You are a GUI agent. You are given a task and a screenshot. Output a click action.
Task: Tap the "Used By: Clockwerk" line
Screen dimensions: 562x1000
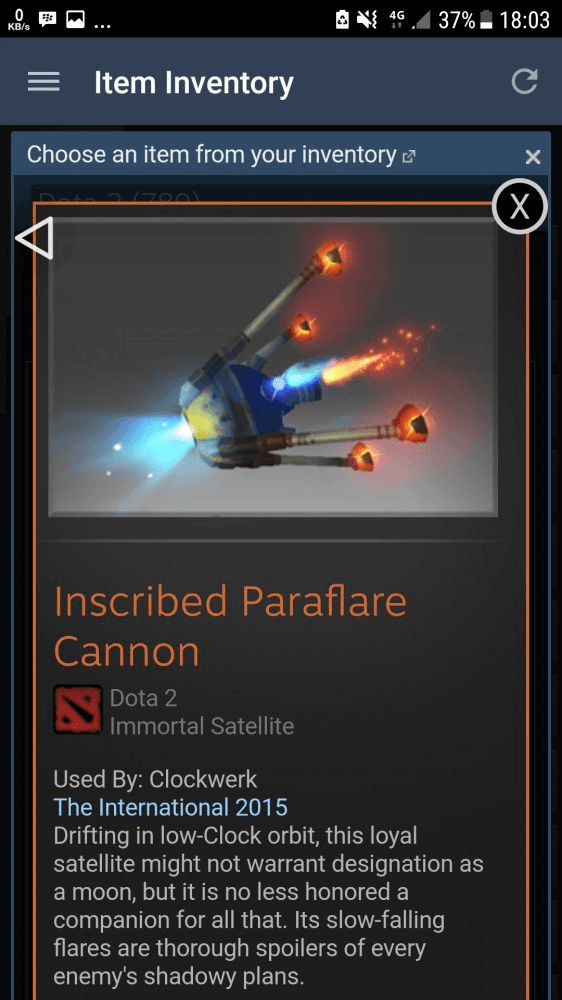click(x=155, y=779)
